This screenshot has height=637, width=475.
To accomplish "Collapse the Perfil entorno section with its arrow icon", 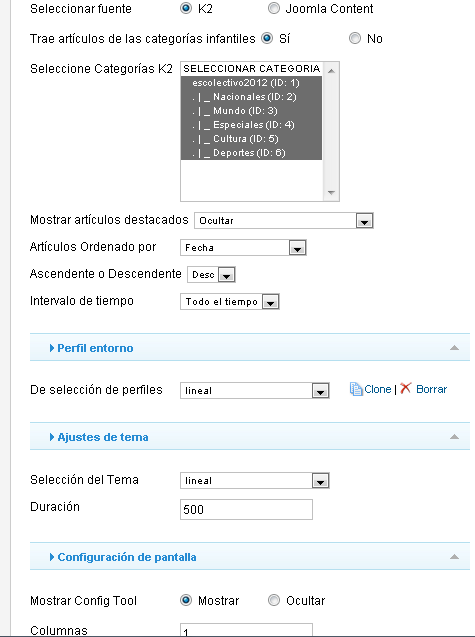I will point(455,348).
